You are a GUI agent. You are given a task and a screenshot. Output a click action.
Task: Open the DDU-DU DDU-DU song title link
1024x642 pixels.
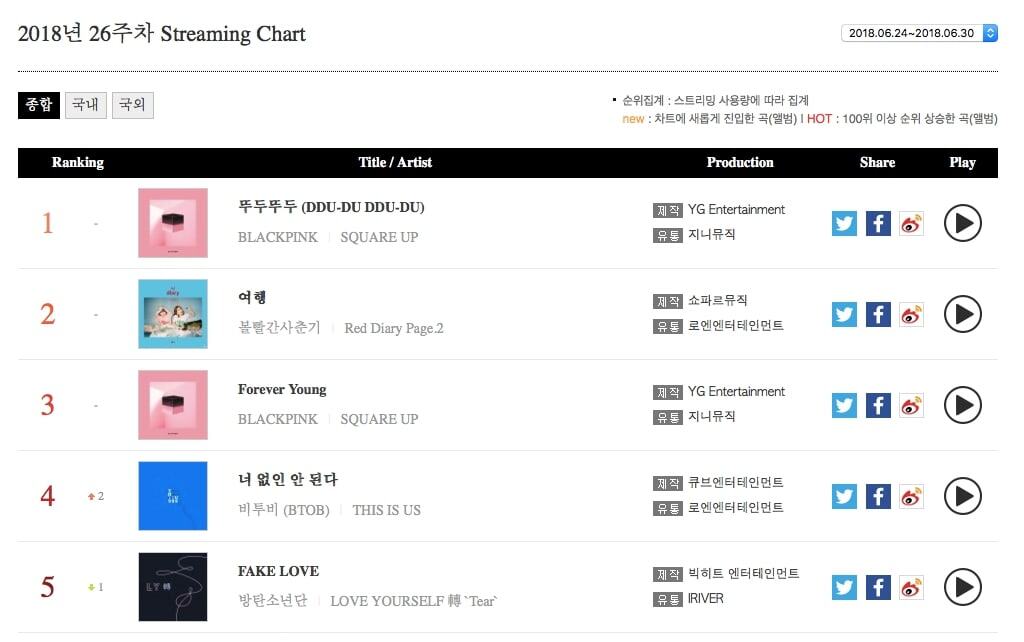pos(331,207)
